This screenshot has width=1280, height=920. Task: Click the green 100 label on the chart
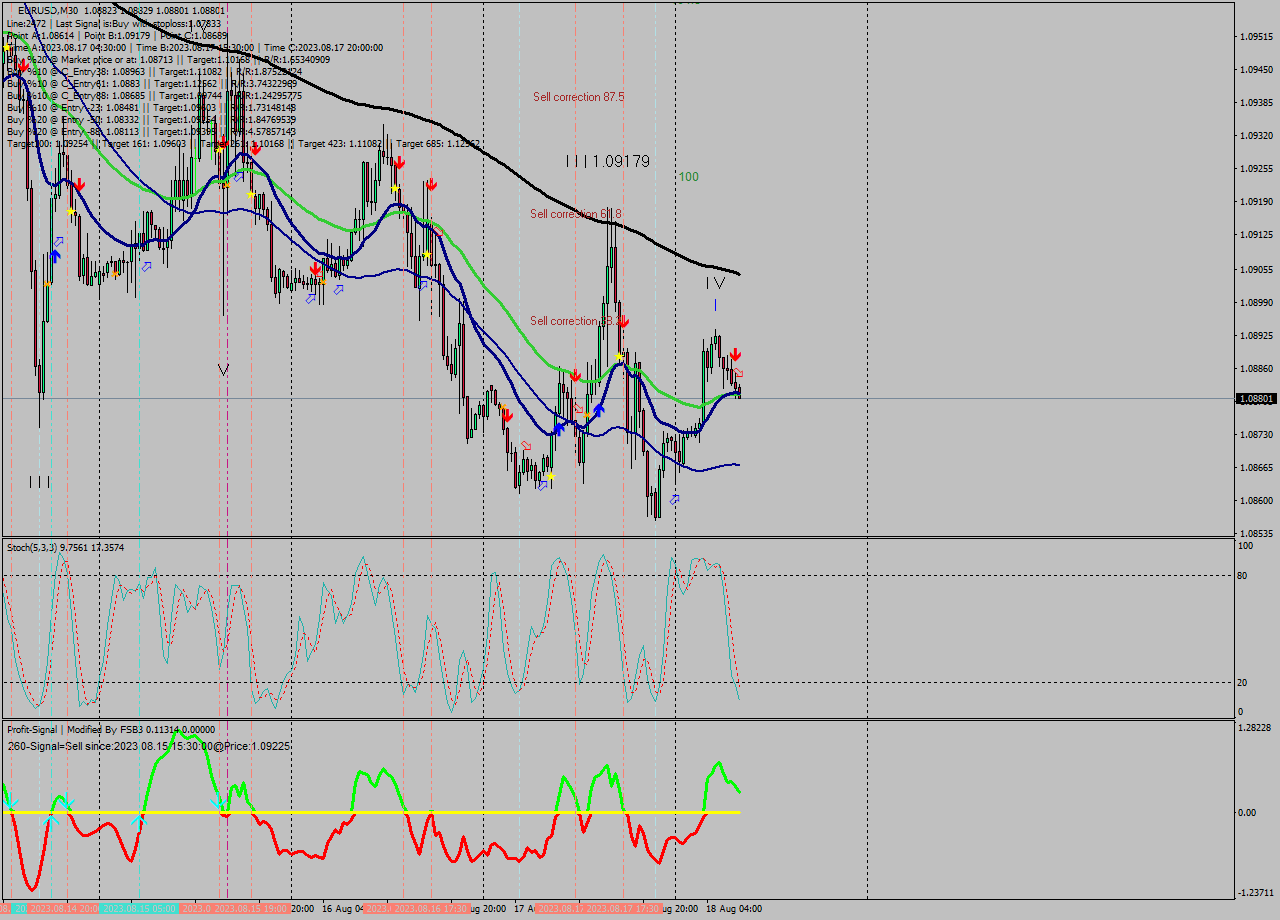(x=688, y=177)
